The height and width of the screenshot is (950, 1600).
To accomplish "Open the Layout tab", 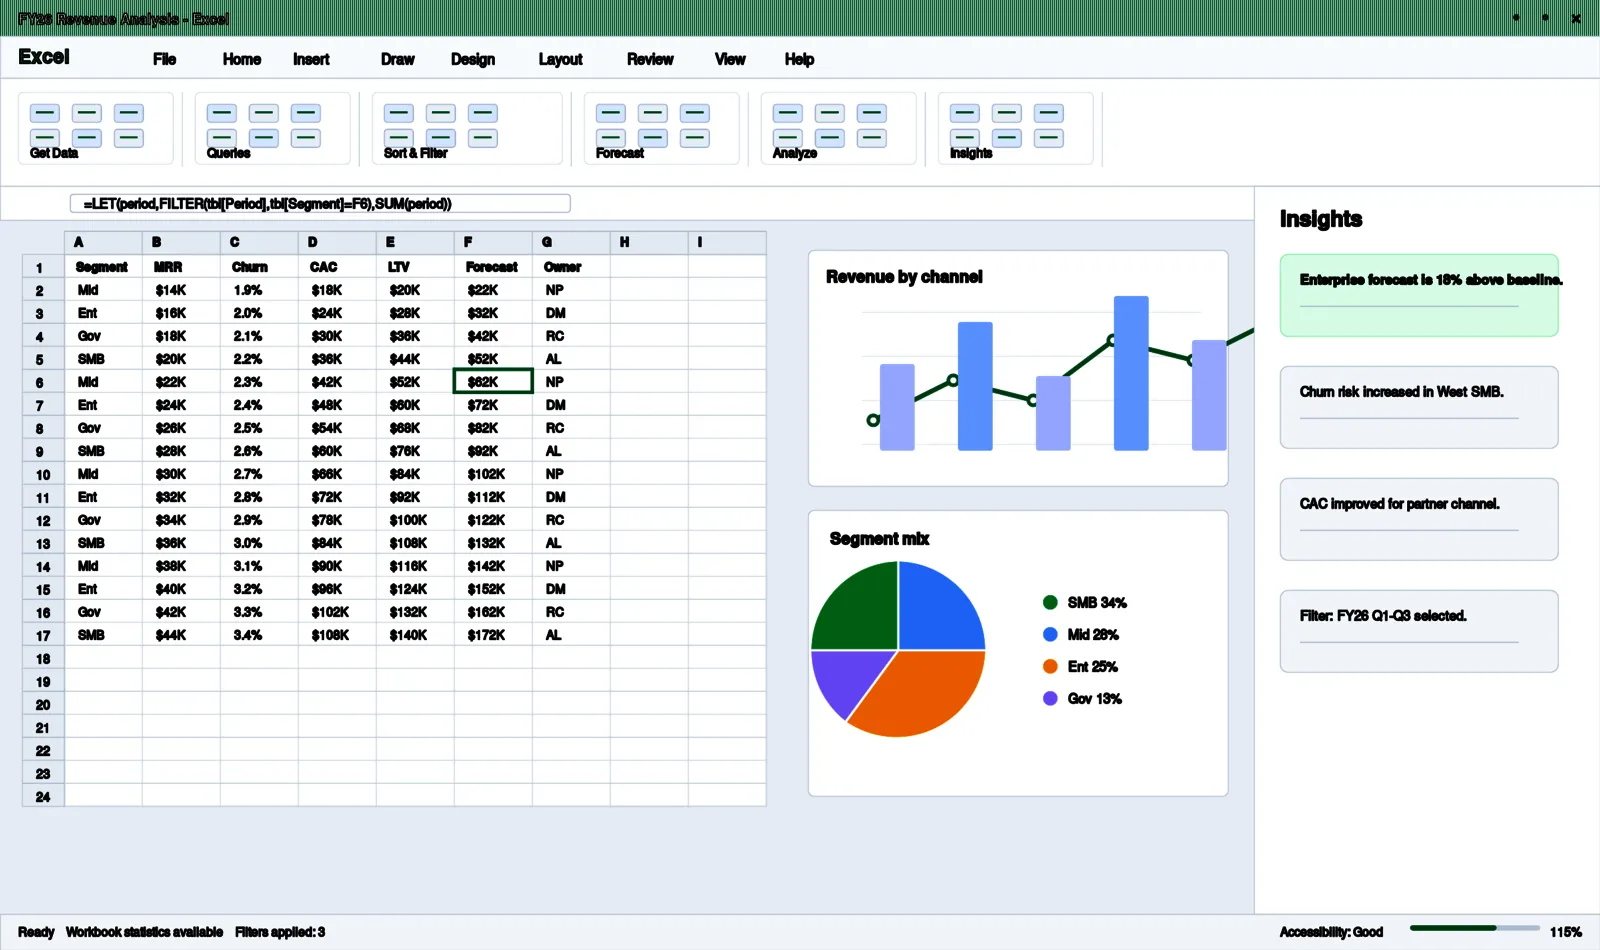I will [560, 59].
